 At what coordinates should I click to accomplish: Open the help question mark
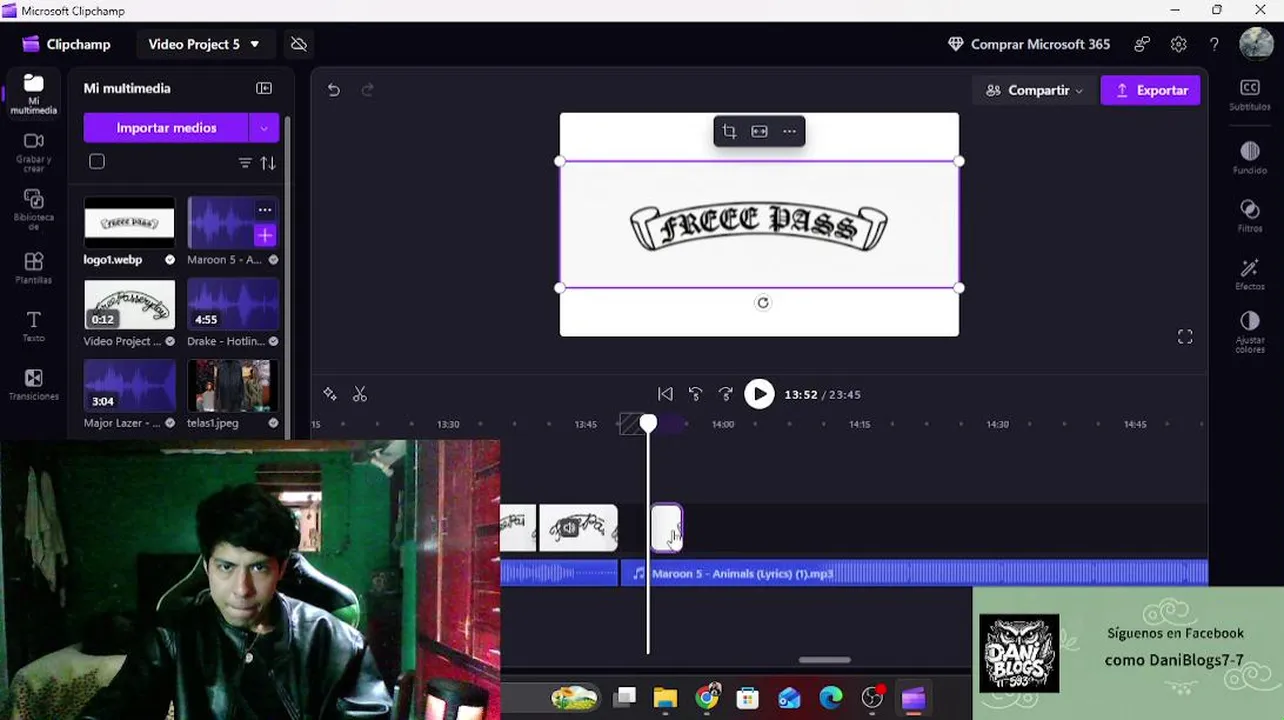1214,44
